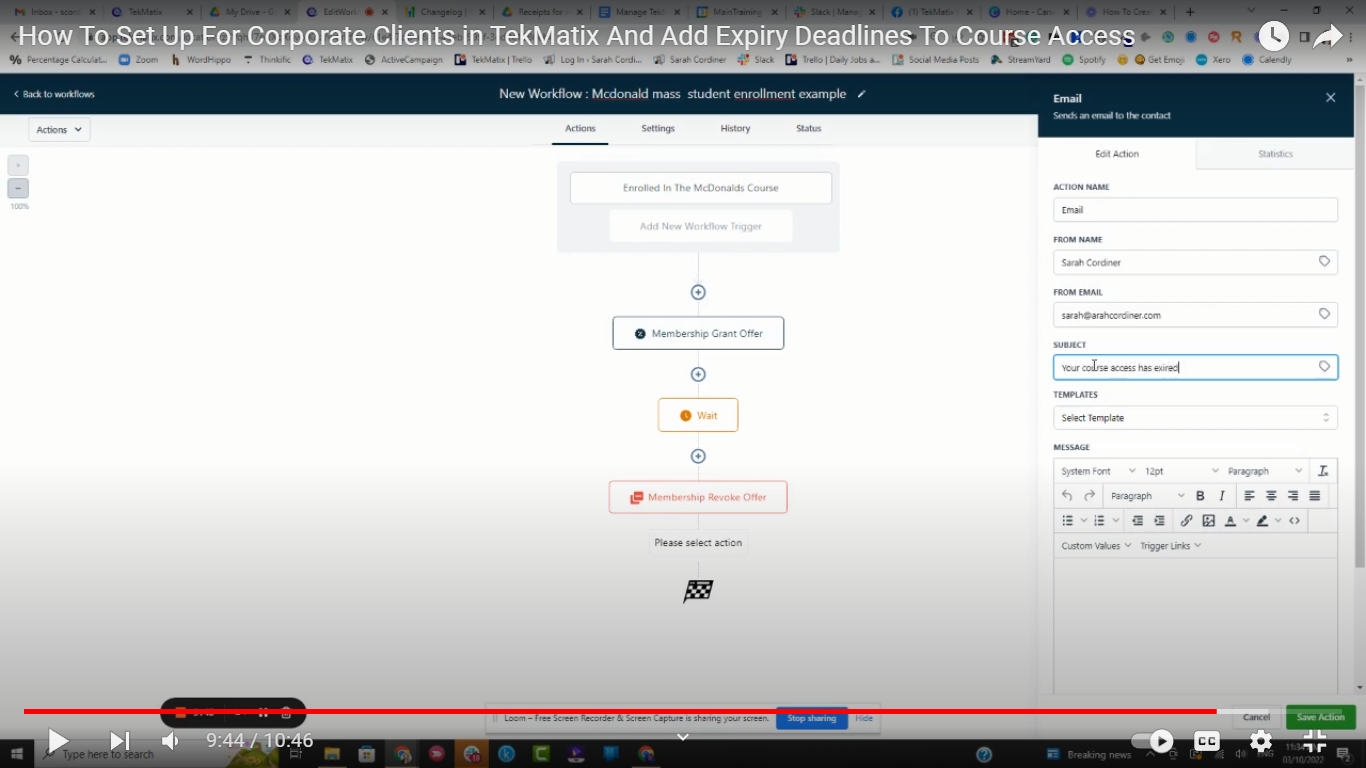Screen dimensions: 1366x768
Task: Click the tag icon in From Email field
Action: pyautogui.click(x=1324, y=314)
